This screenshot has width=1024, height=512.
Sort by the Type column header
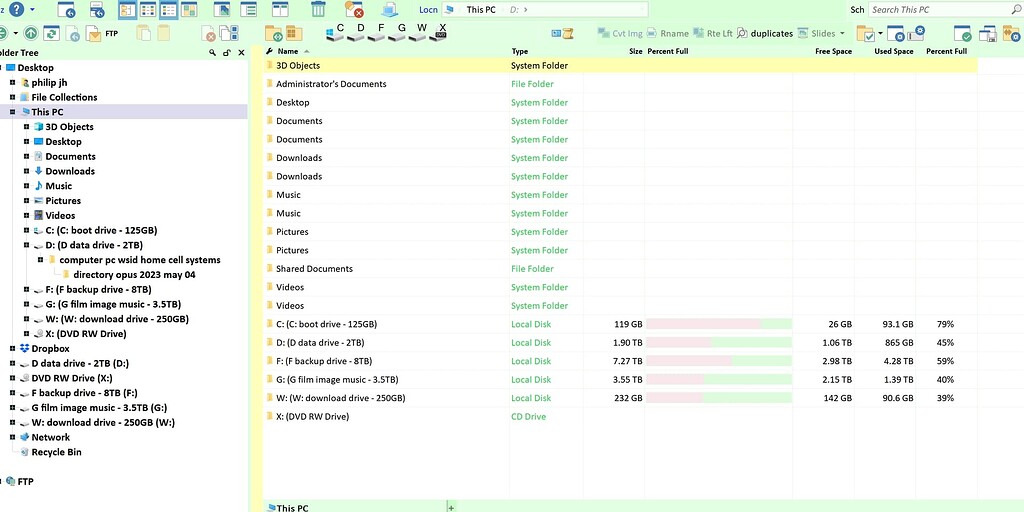point(520,51)
